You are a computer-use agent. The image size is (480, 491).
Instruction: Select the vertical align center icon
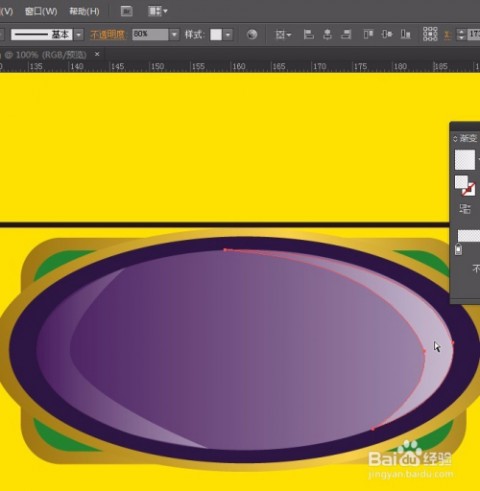tap(387, 34)
